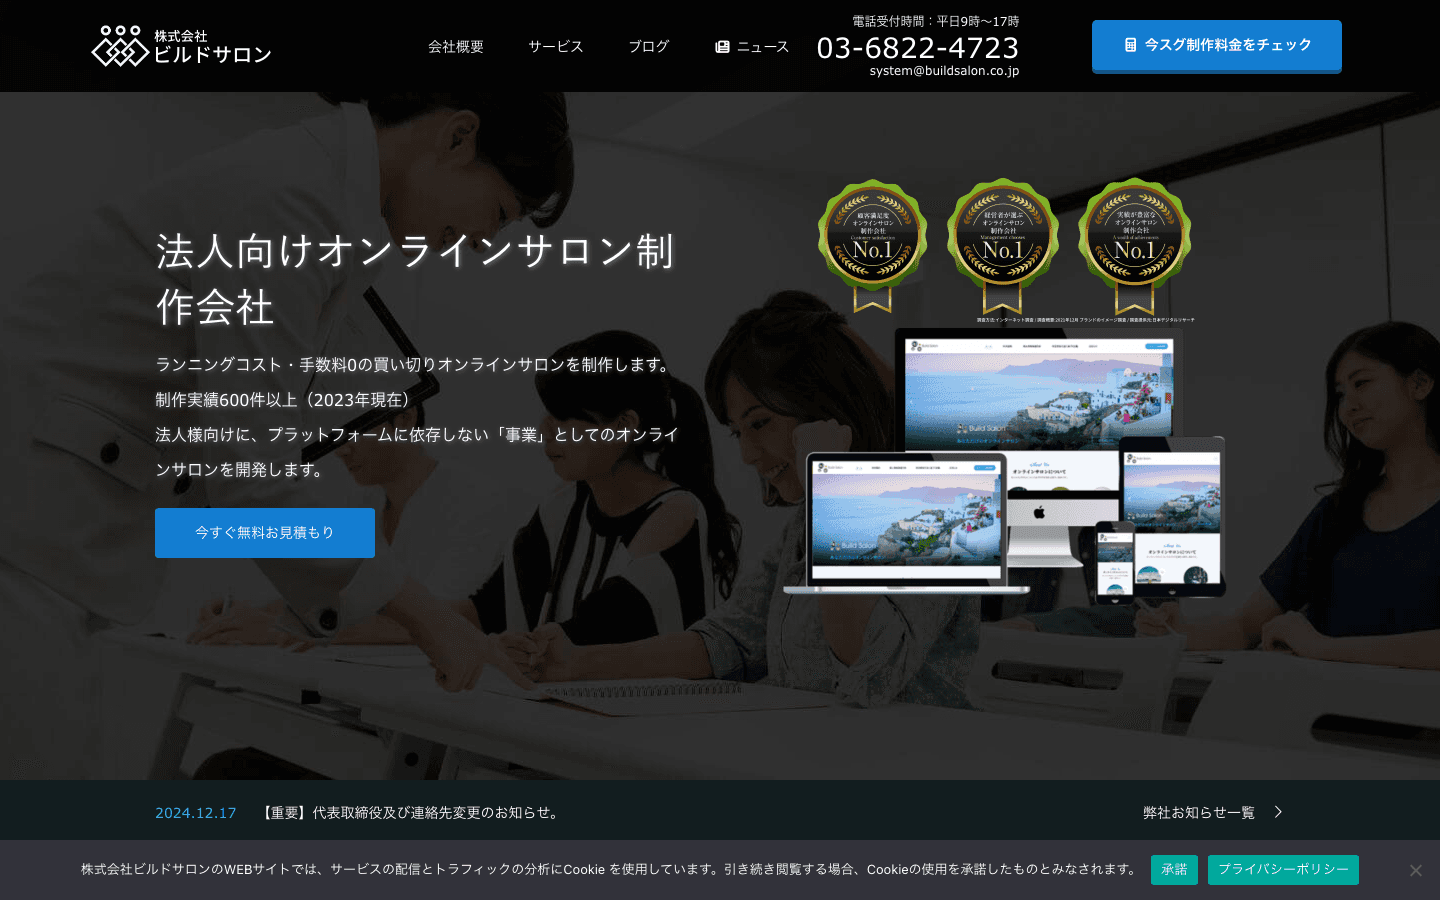The height and width of the screenshot is (900, 1440).
Task: Accept cookies with the 承諾 button
Action: [x=1174, y=870]
